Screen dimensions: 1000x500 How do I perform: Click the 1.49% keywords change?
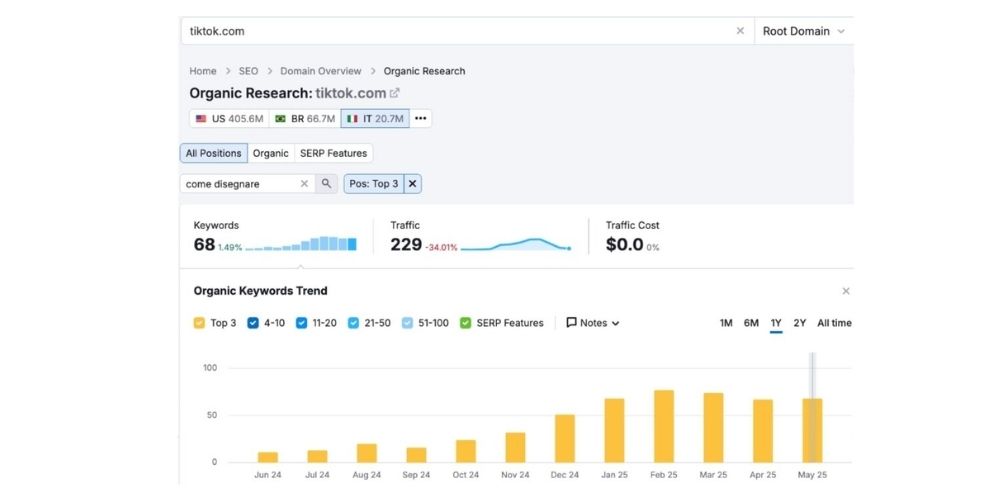pos(230,247)
